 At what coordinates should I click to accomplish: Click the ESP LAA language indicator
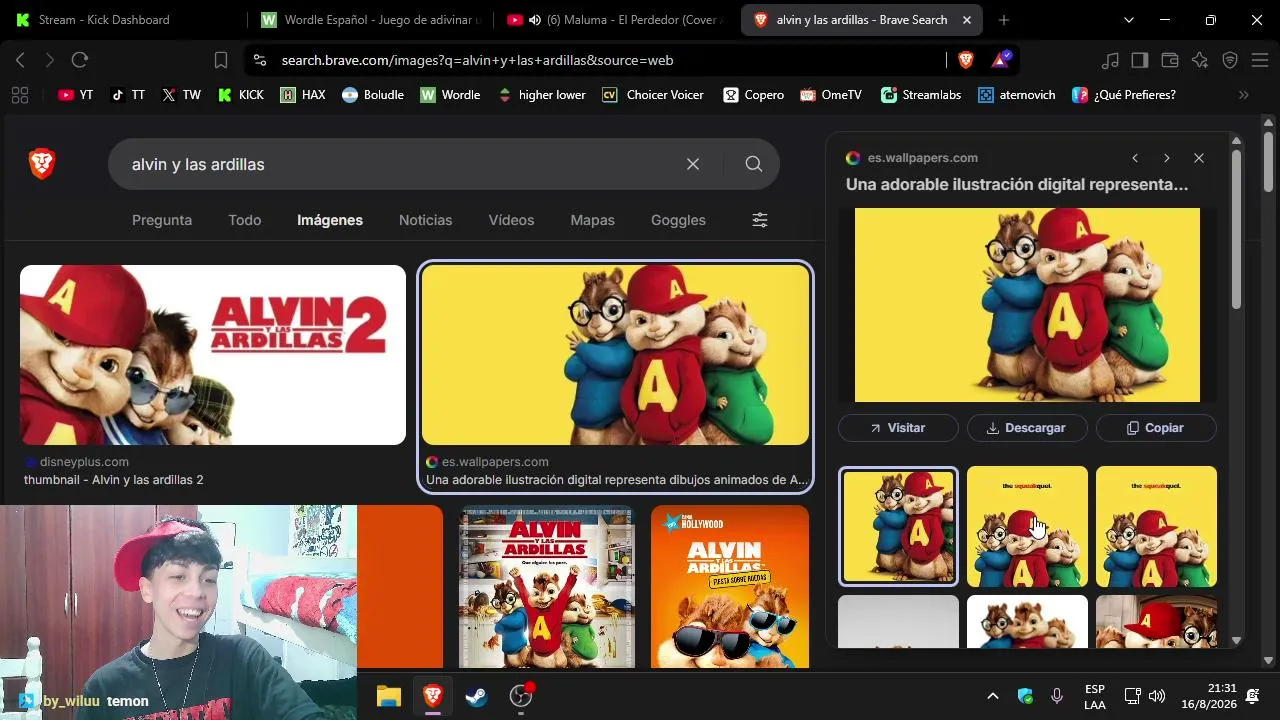click(1094, 696)
